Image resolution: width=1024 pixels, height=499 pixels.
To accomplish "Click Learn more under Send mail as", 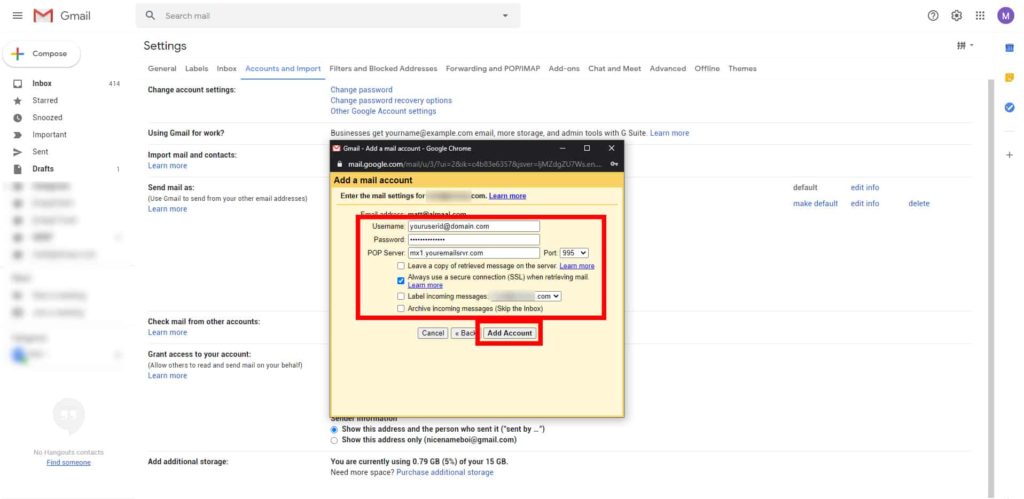I will pyautogui.click(x=167, y=209).
